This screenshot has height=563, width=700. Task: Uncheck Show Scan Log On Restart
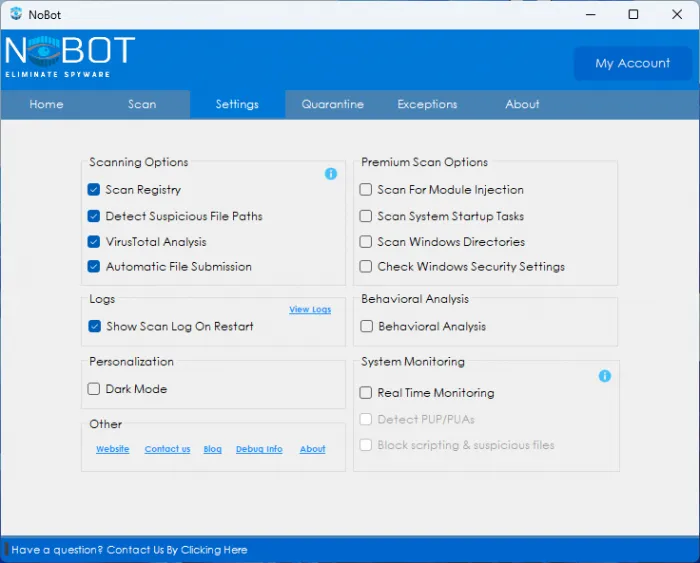pyautogui.click(x=95, y=326)
